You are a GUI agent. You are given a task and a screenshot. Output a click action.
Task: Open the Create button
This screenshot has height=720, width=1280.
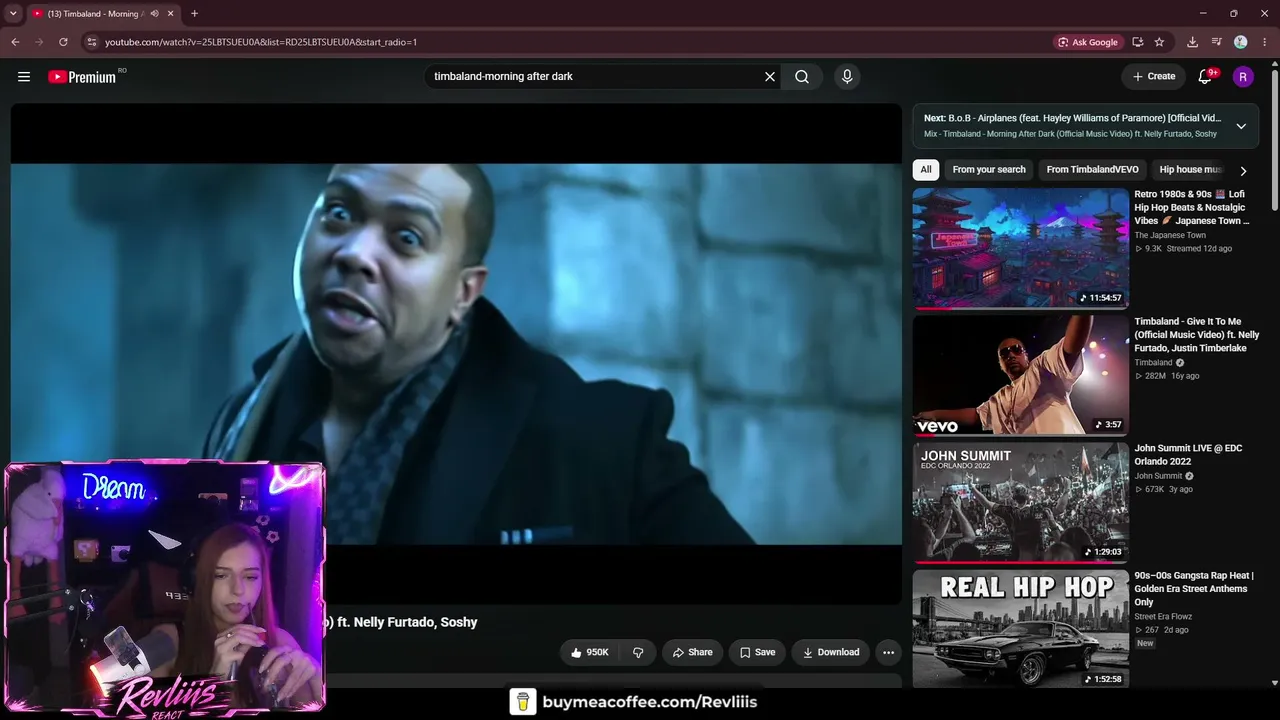(x=1153, y=76)
